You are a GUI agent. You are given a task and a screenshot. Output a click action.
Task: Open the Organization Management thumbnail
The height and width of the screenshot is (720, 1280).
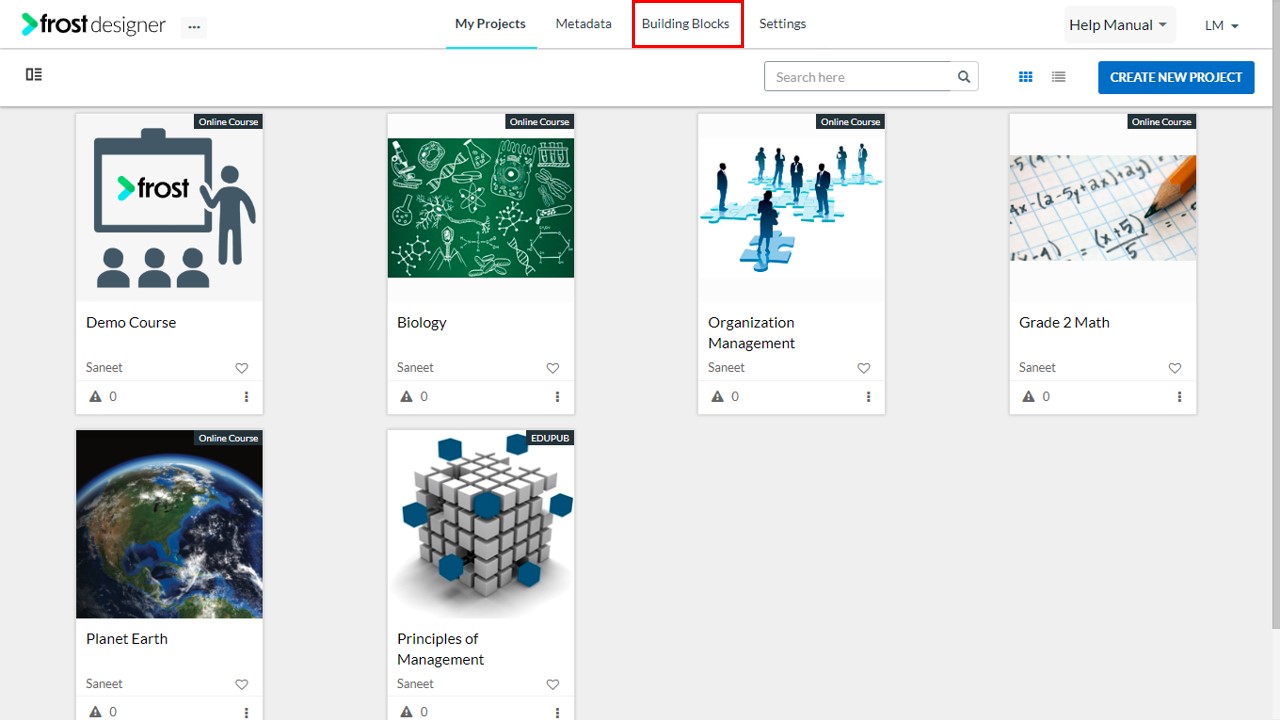coord(791,207)
